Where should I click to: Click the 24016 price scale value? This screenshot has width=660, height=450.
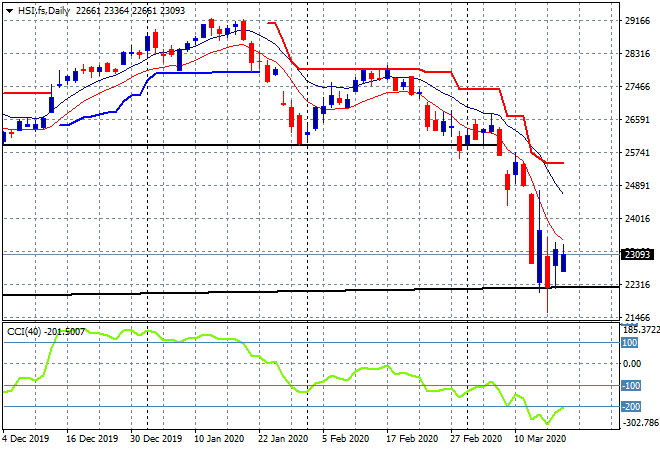click(637, 219)
